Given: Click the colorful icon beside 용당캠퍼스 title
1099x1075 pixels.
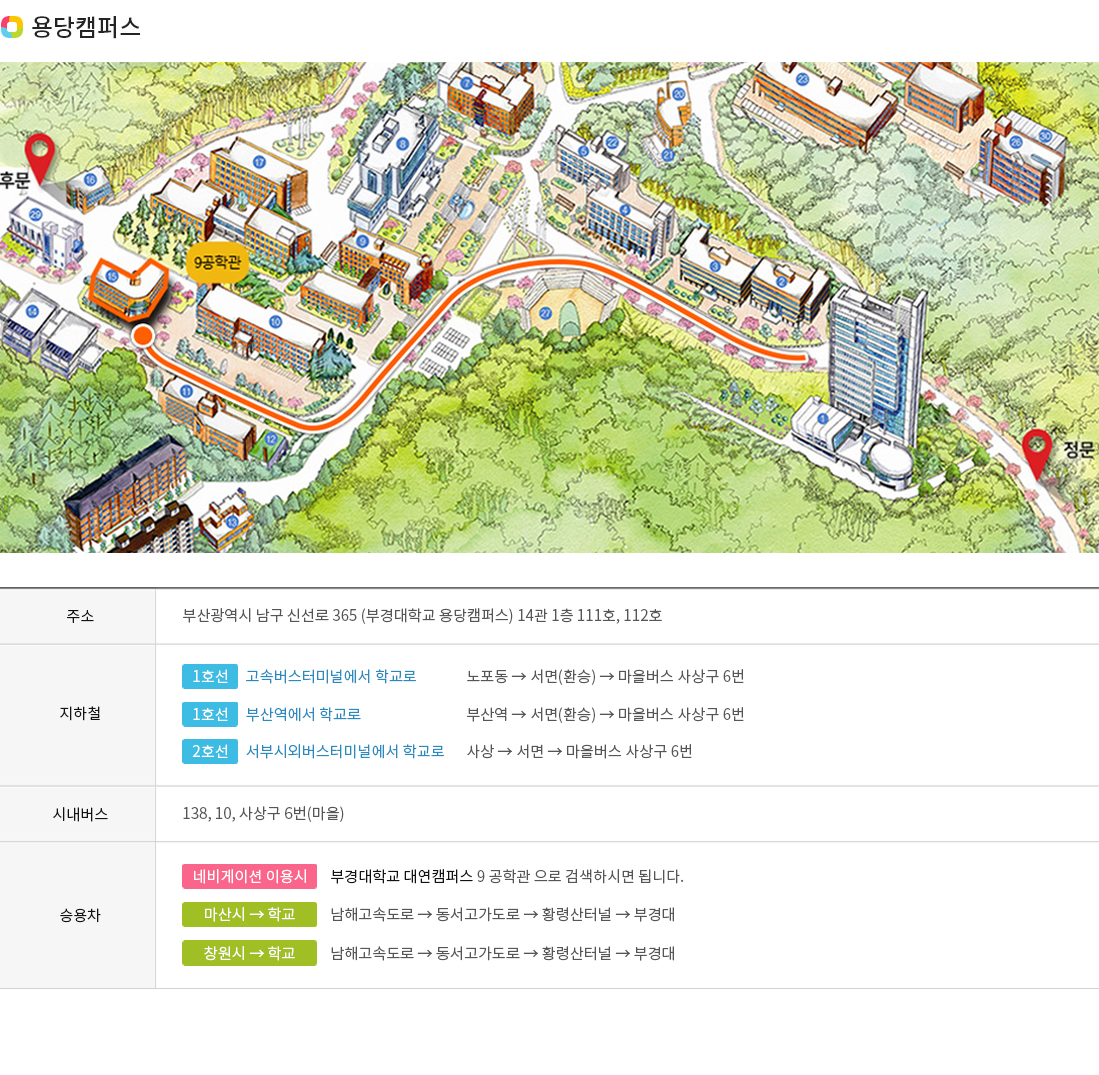Looking at the screenshot, I should (x=12, y=27).
